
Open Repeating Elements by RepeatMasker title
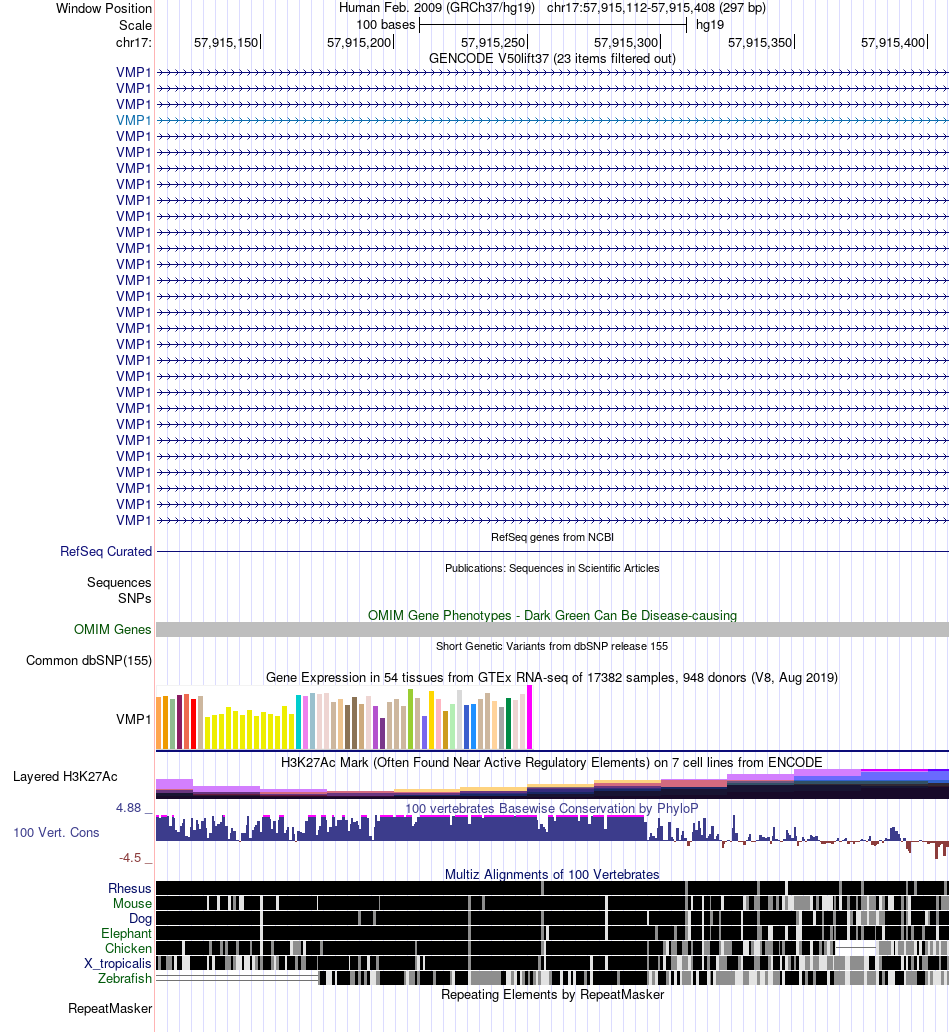tap(552, 994)
